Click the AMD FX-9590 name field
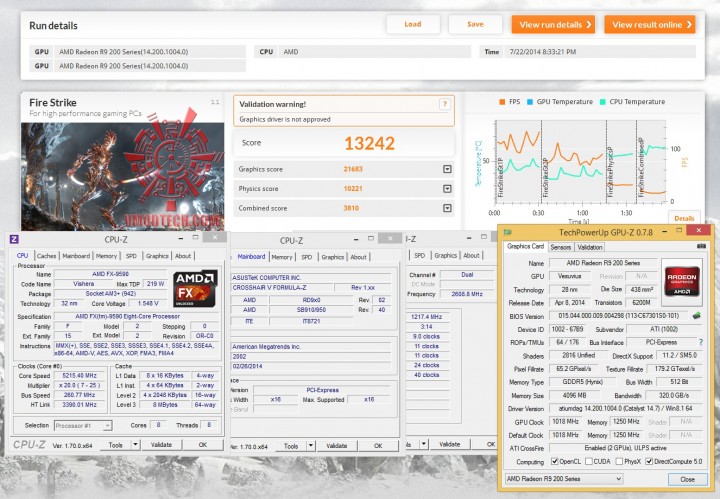 (x=112, y=274)
